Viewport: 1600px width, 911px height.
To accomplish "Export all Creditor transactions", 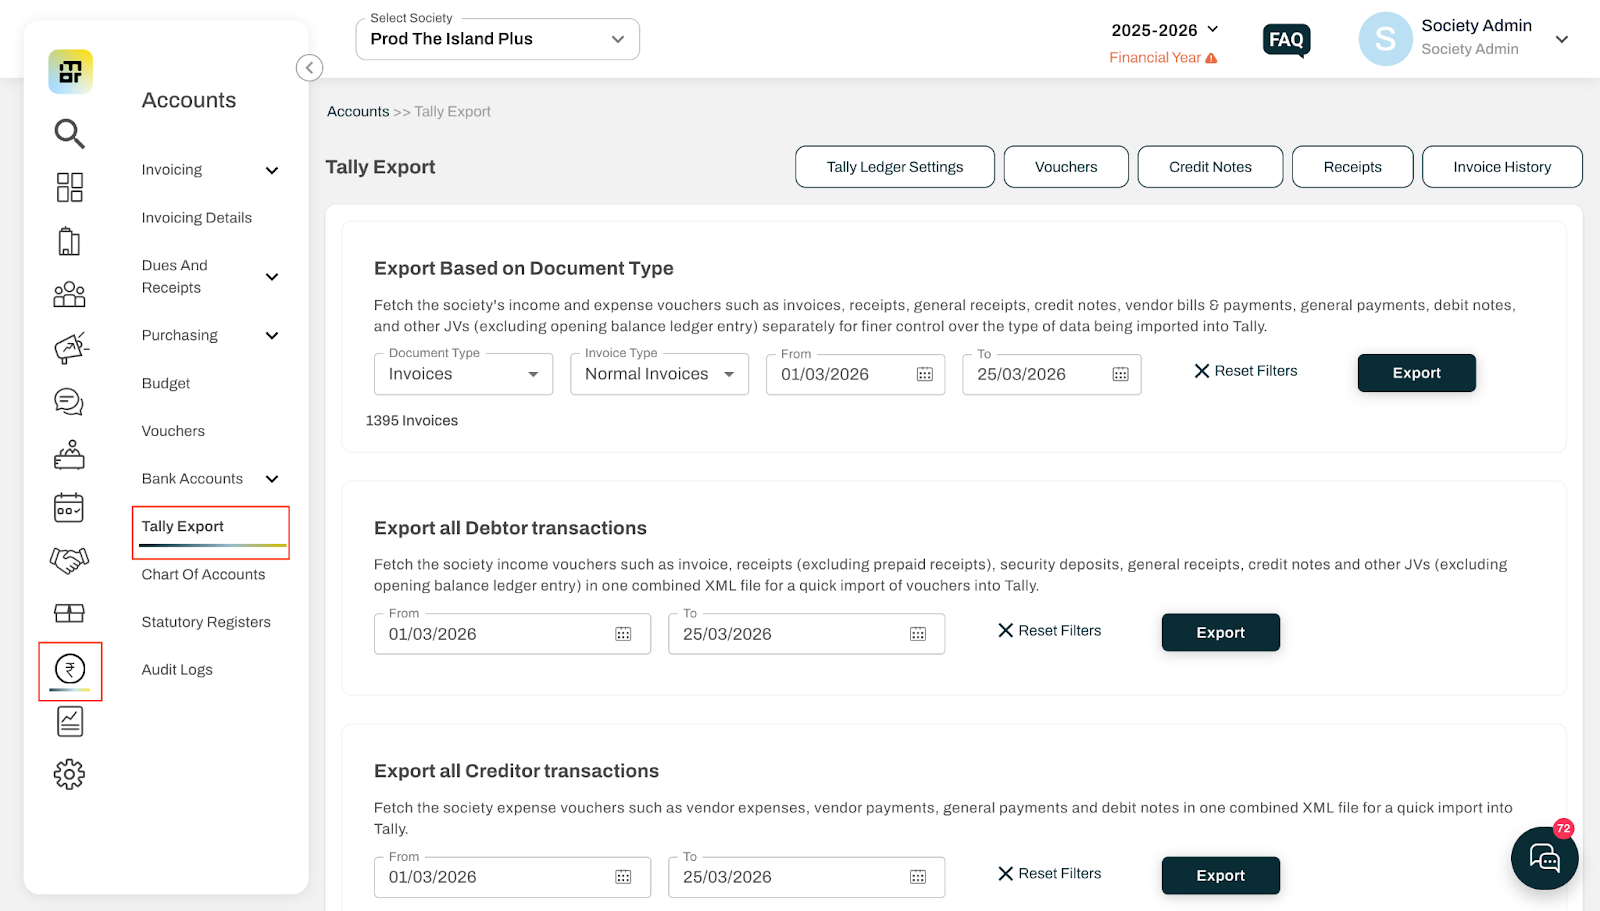I will [x=1220, y=876].
